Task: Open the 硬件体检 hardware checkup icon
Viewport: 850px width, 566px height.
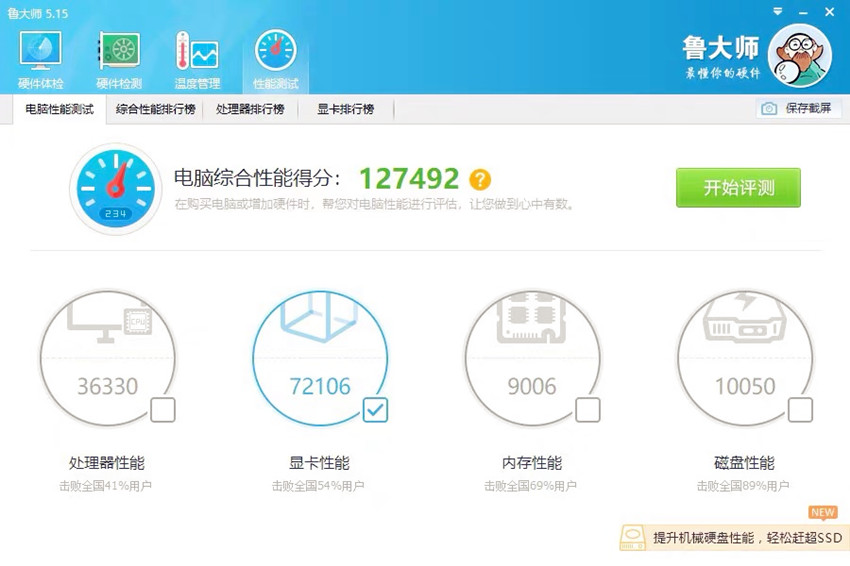Action: 41,59
